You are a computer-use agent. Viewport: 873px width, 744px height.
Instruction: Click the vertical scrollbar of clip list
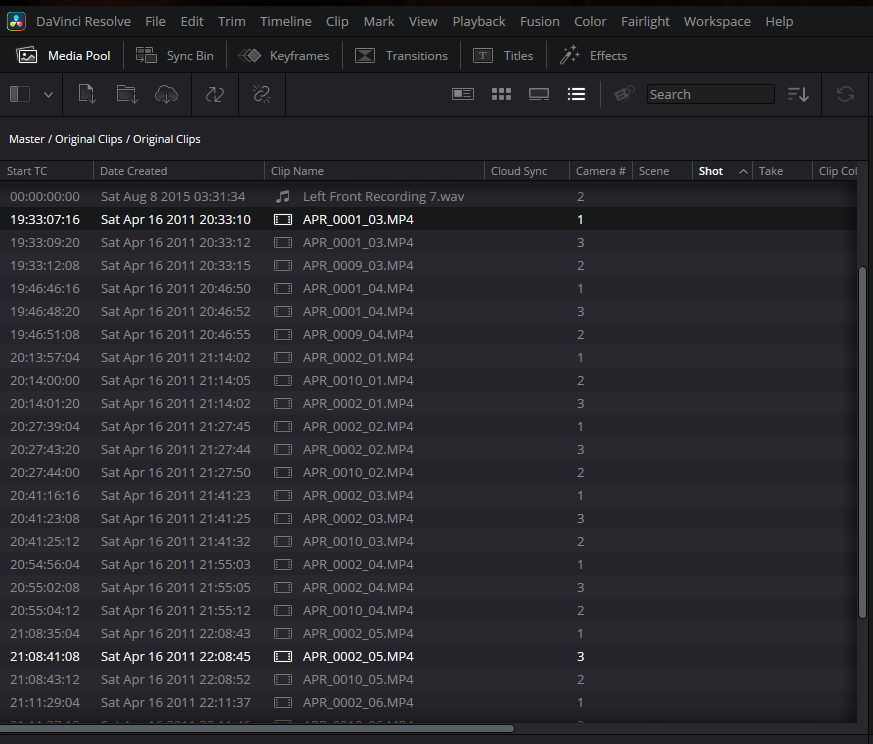pos(862,443)
